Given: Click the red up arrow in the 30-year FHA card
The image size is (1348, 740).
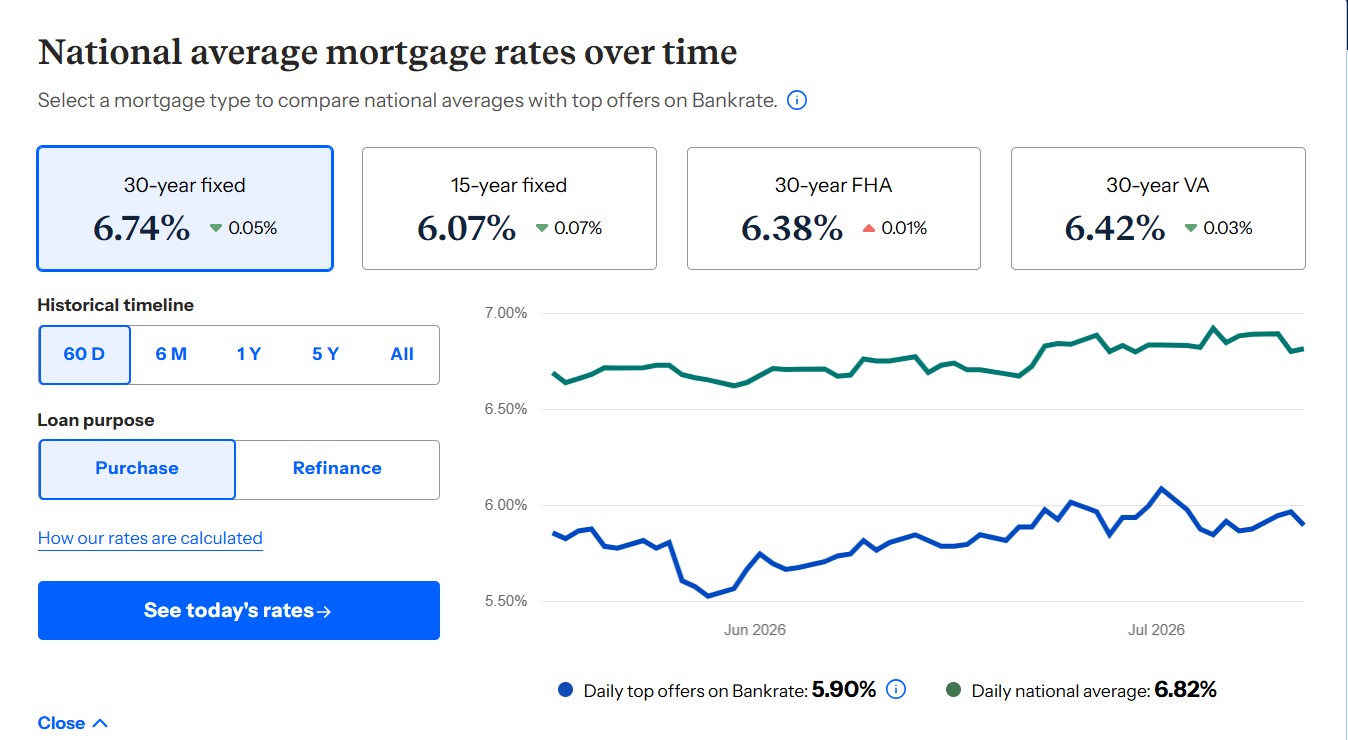Looking at the screenshot, I should [x=868, y=228].
